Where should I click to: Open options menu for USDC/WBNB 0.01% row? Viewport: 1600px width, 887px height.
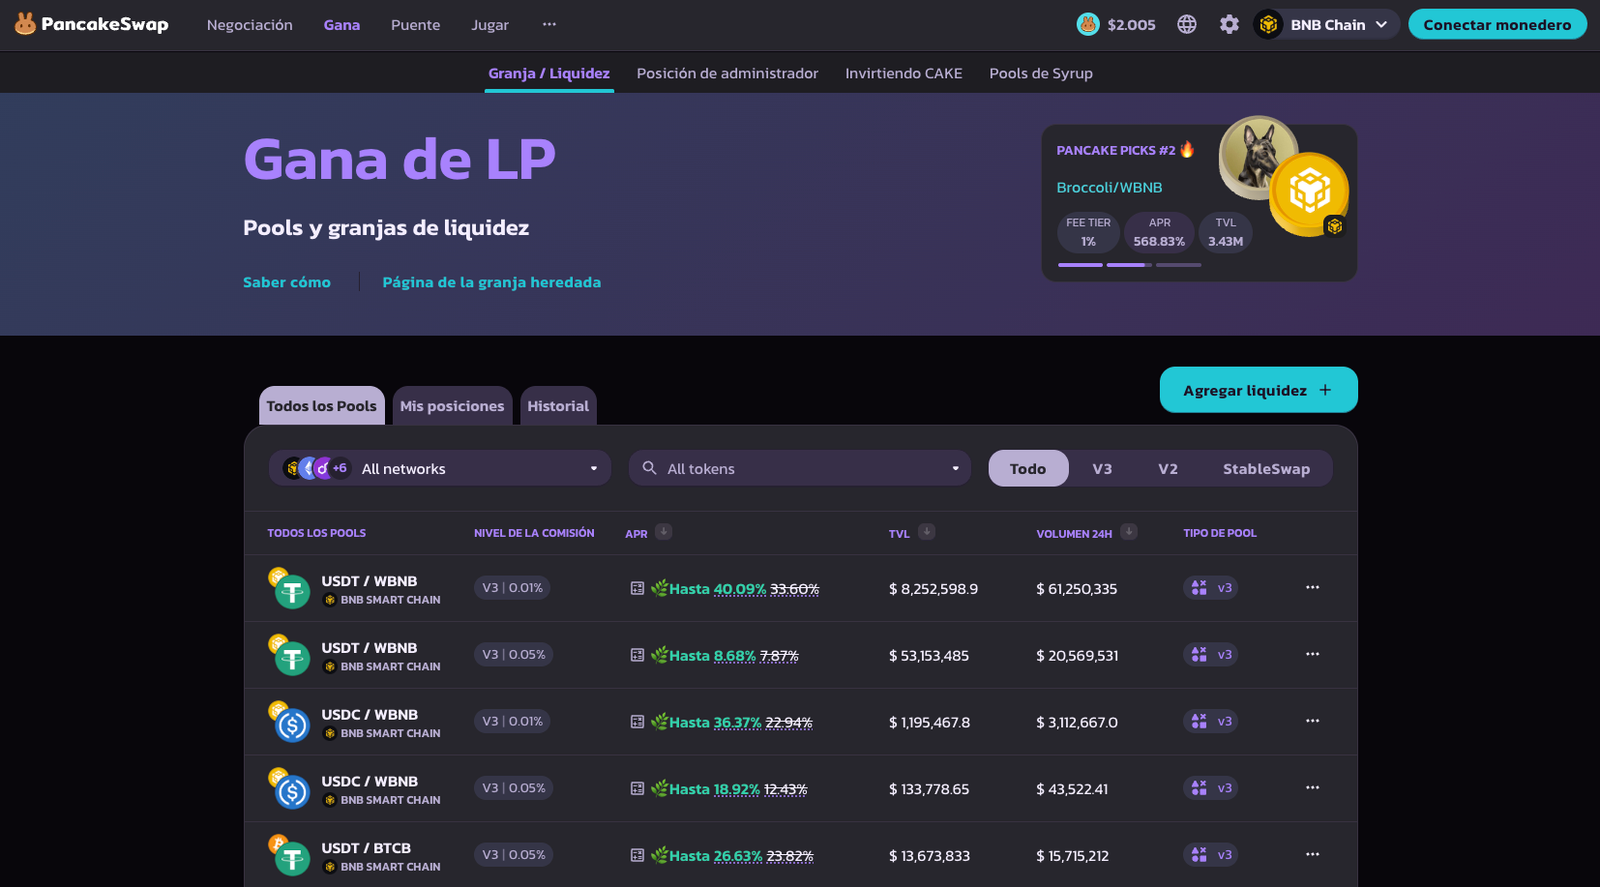[1312, 721]
